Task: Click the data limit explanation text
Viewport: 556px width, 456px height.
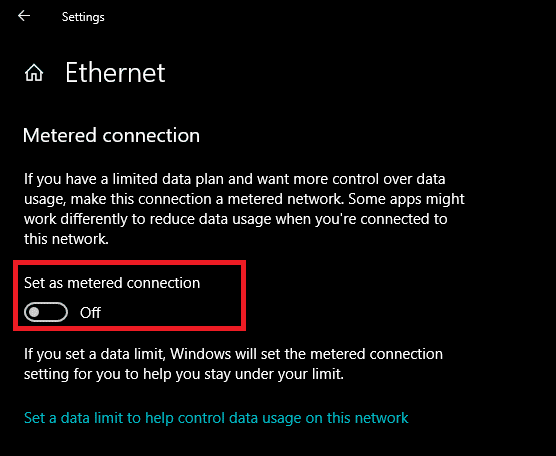Action: coord(233,364)
